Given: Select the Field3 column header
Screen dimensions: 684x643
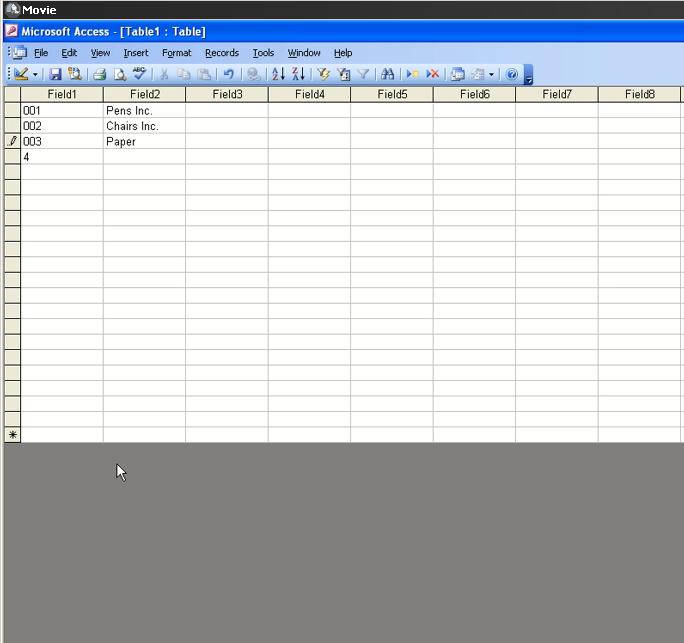Looking at the screenshot, I should 227,94.
